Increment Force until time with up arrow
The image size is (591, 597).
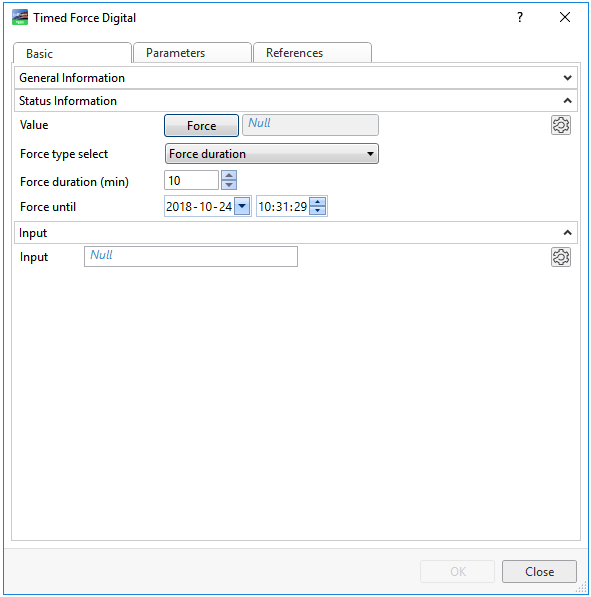click(318, 202)
